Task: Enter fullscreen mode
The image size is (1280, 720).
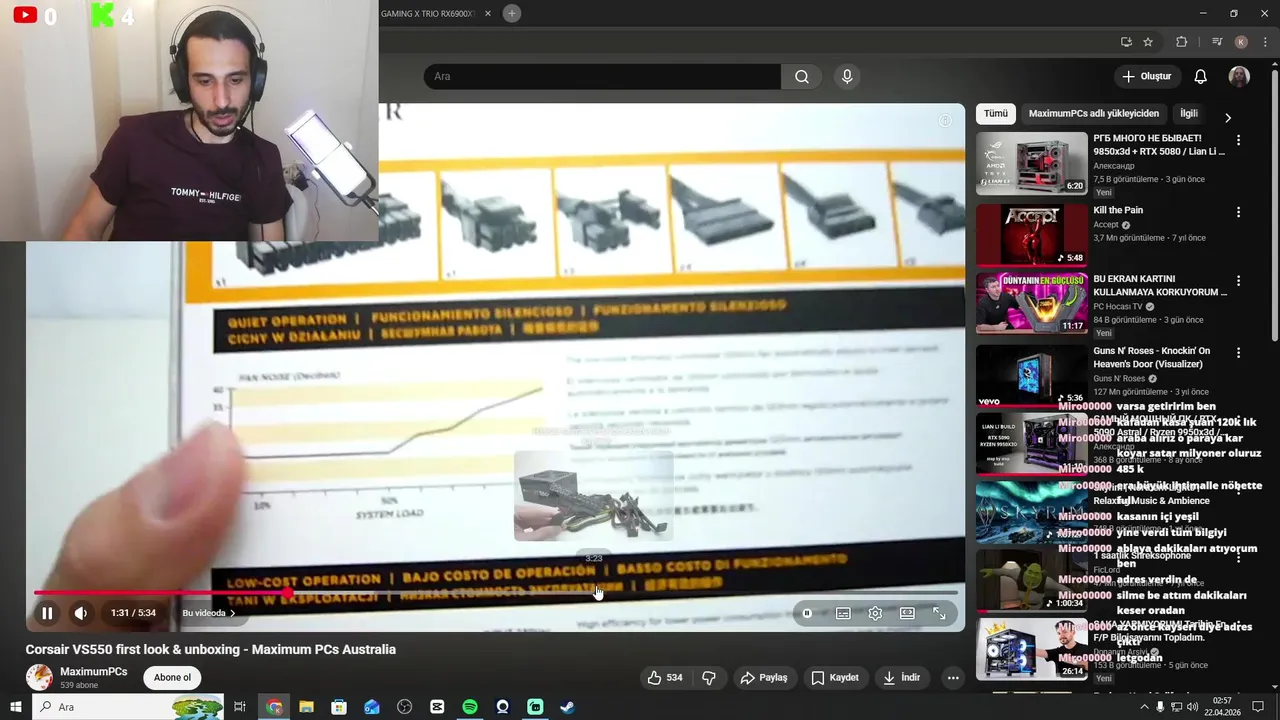Action: click(939, 613)
